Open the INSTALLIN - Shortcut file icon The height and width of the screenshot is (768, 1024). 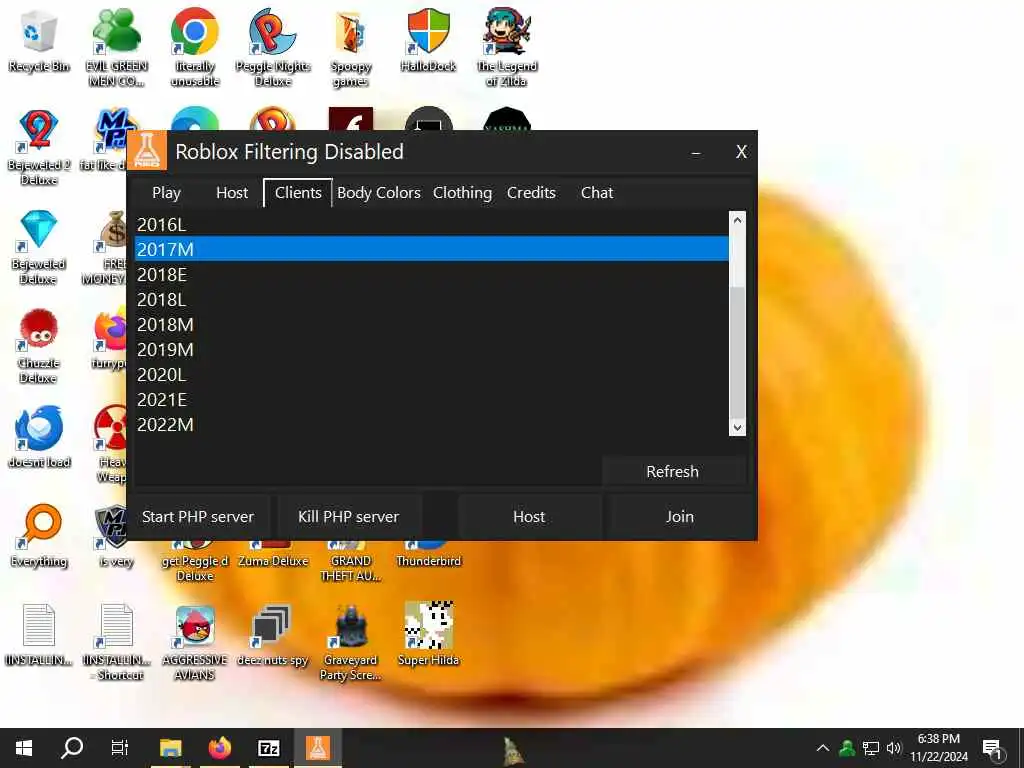pyautogui.click(x=118, y=642)
